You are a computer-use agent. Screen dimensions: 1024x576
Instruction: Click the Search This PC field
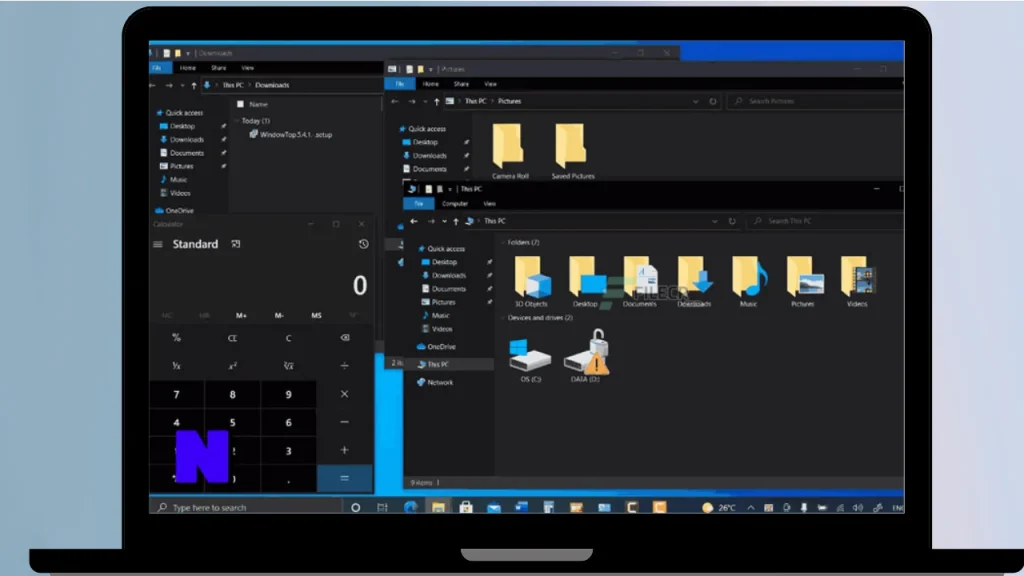827,221
